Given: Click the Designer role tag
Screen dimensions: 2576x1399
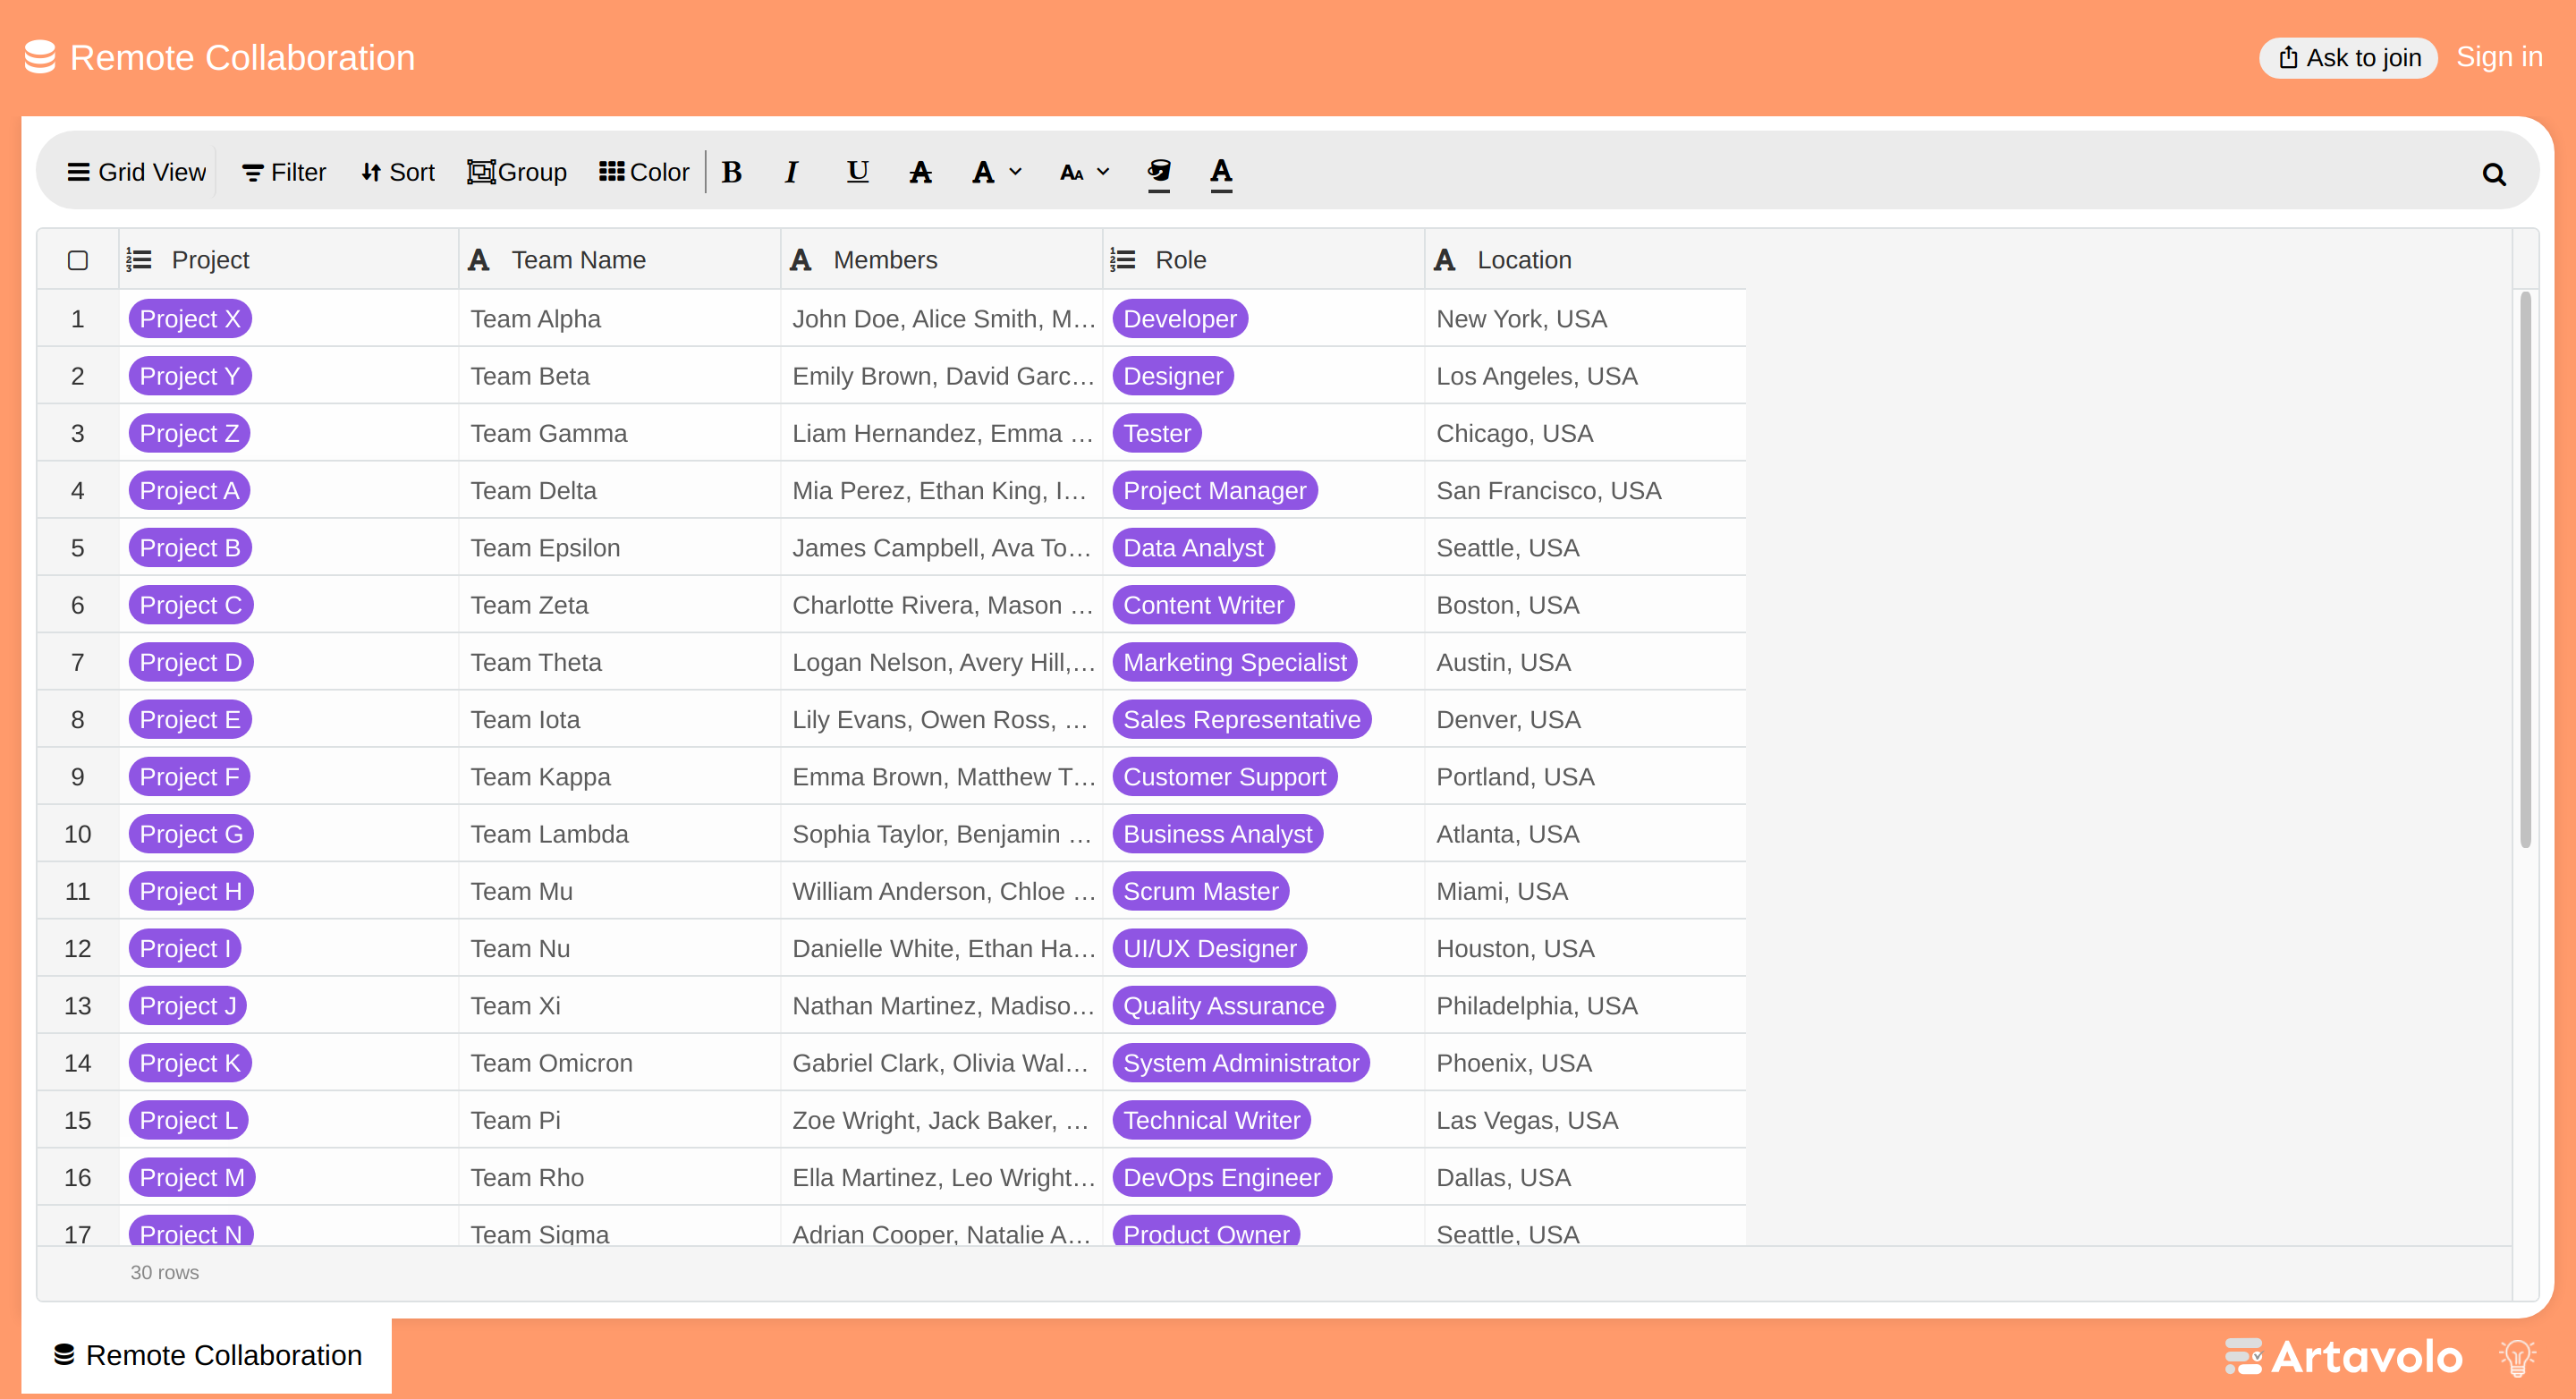Looking at the screenshot, I should coord(1173,376).
